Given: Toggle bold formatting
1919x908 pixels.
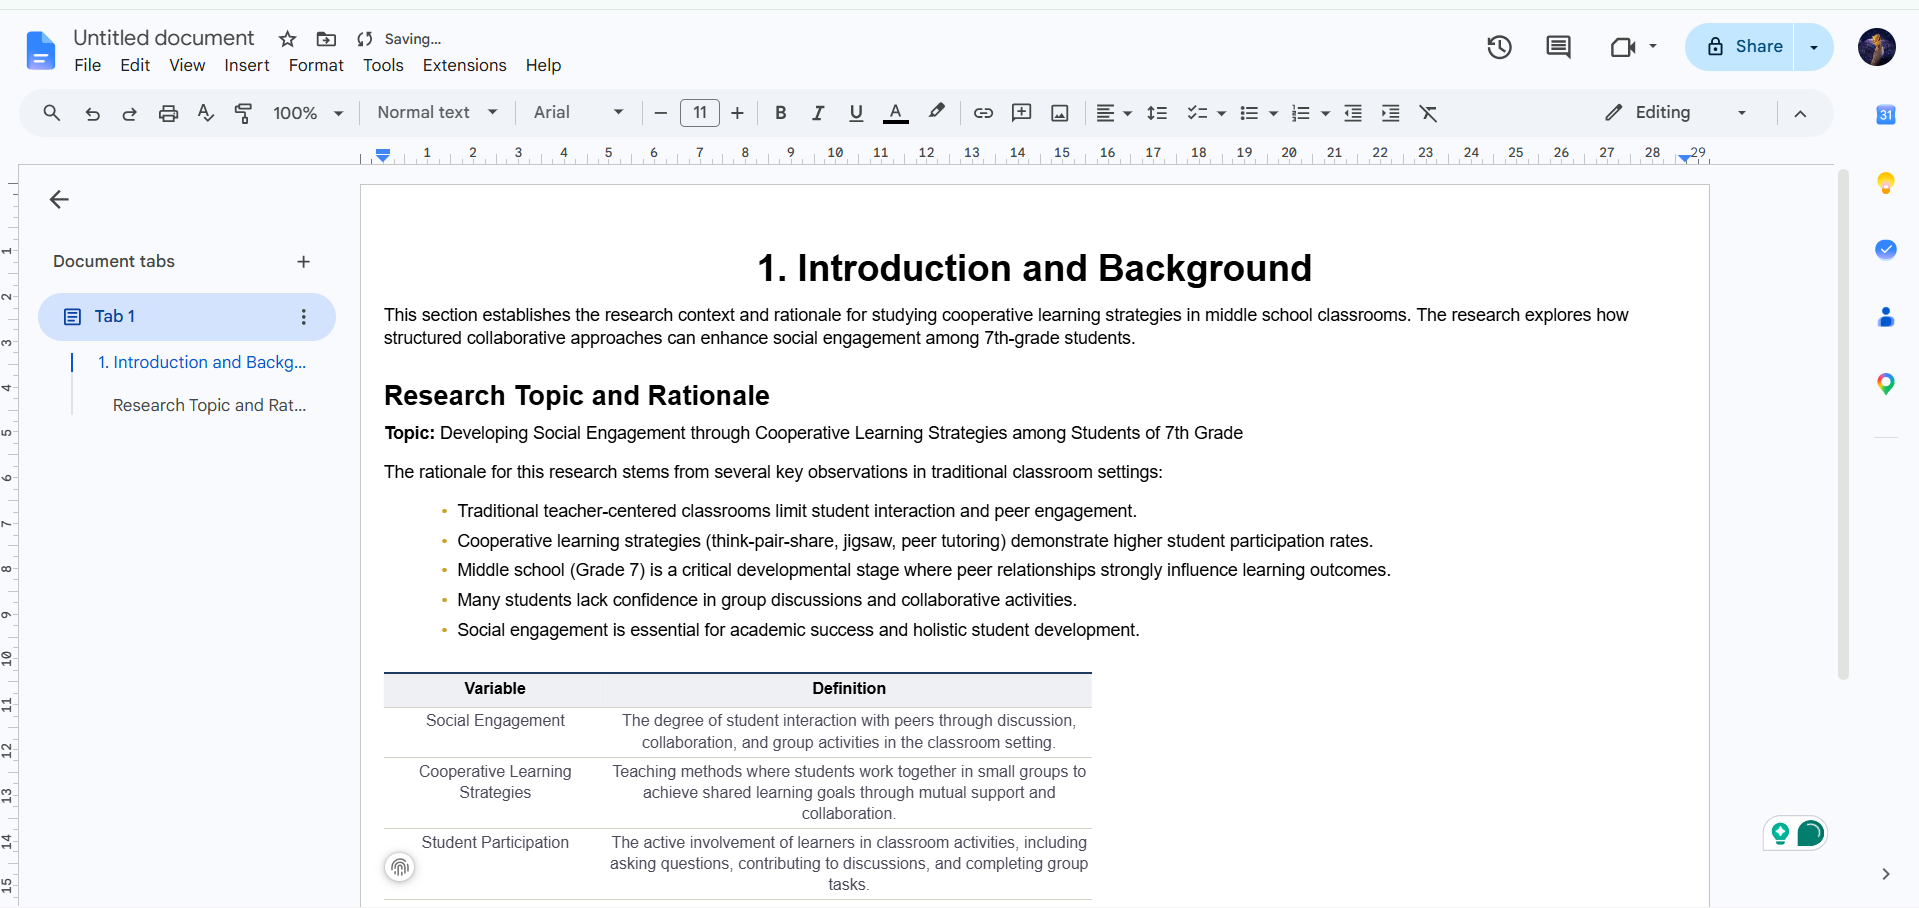Looking at the screenshot, I should [x=781, y=113].
